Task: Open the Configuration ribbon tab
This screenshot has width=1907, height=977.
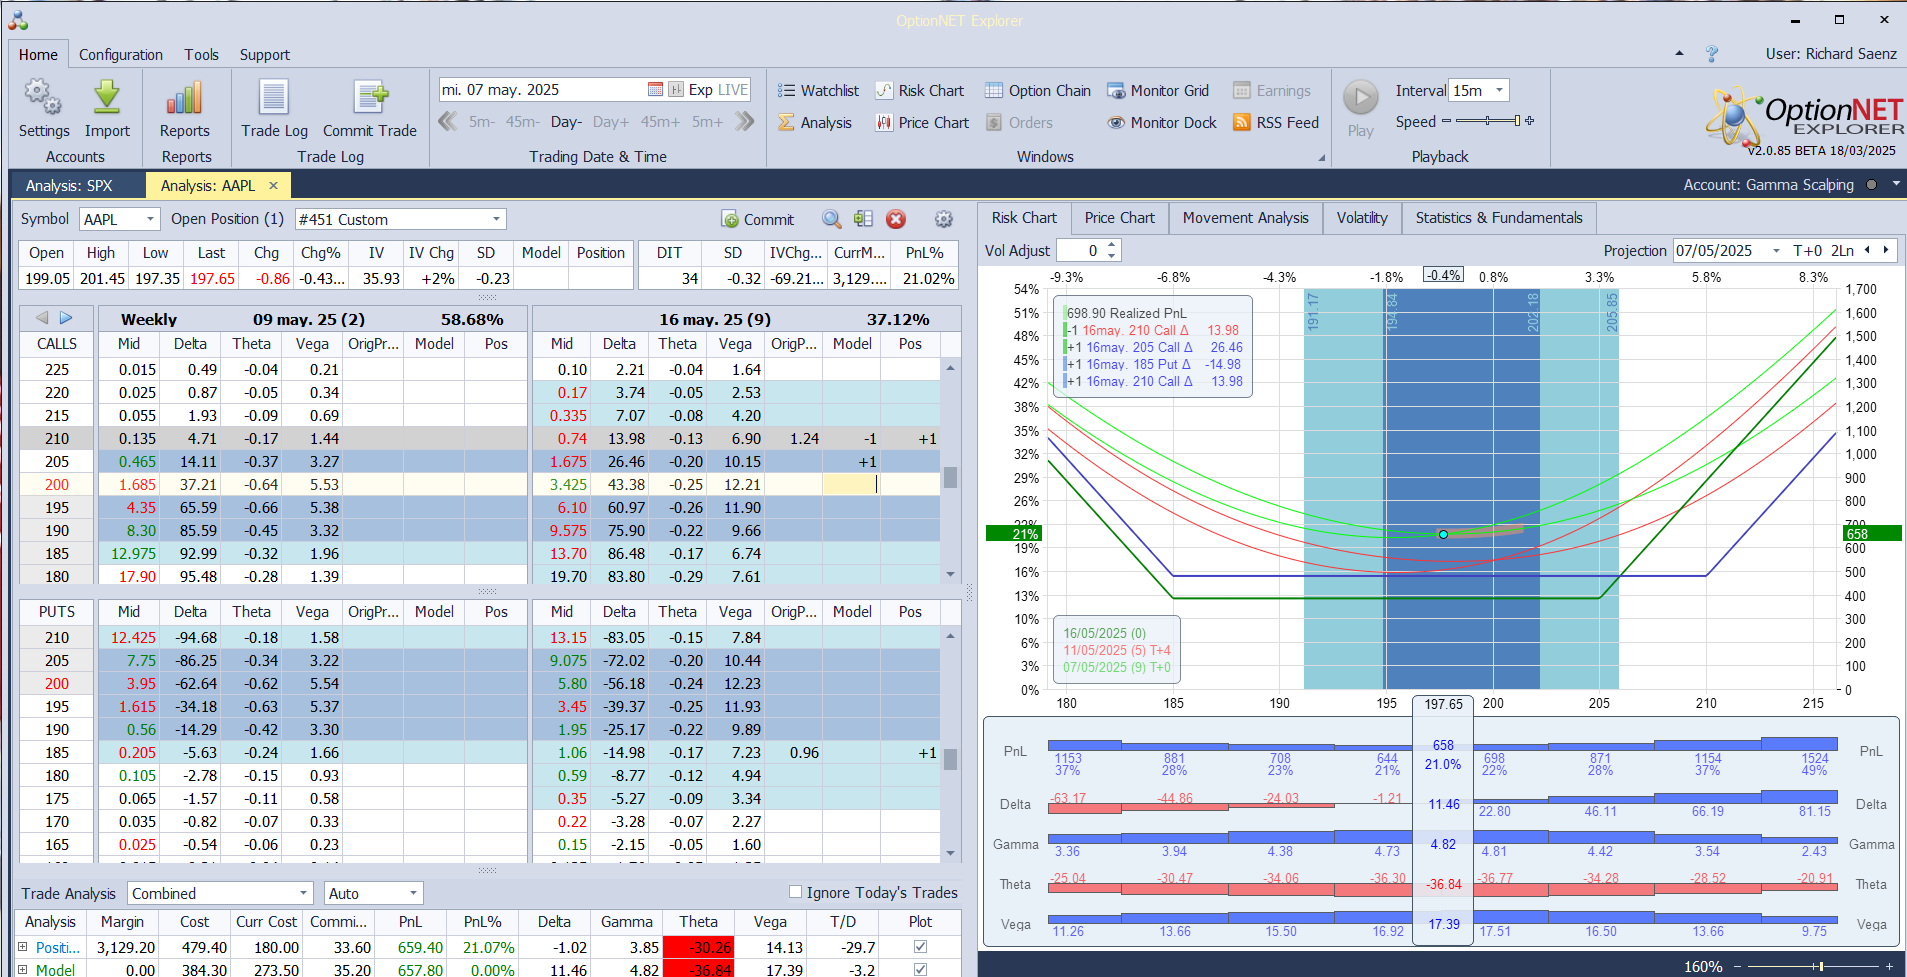Action: tap(121, 55)
